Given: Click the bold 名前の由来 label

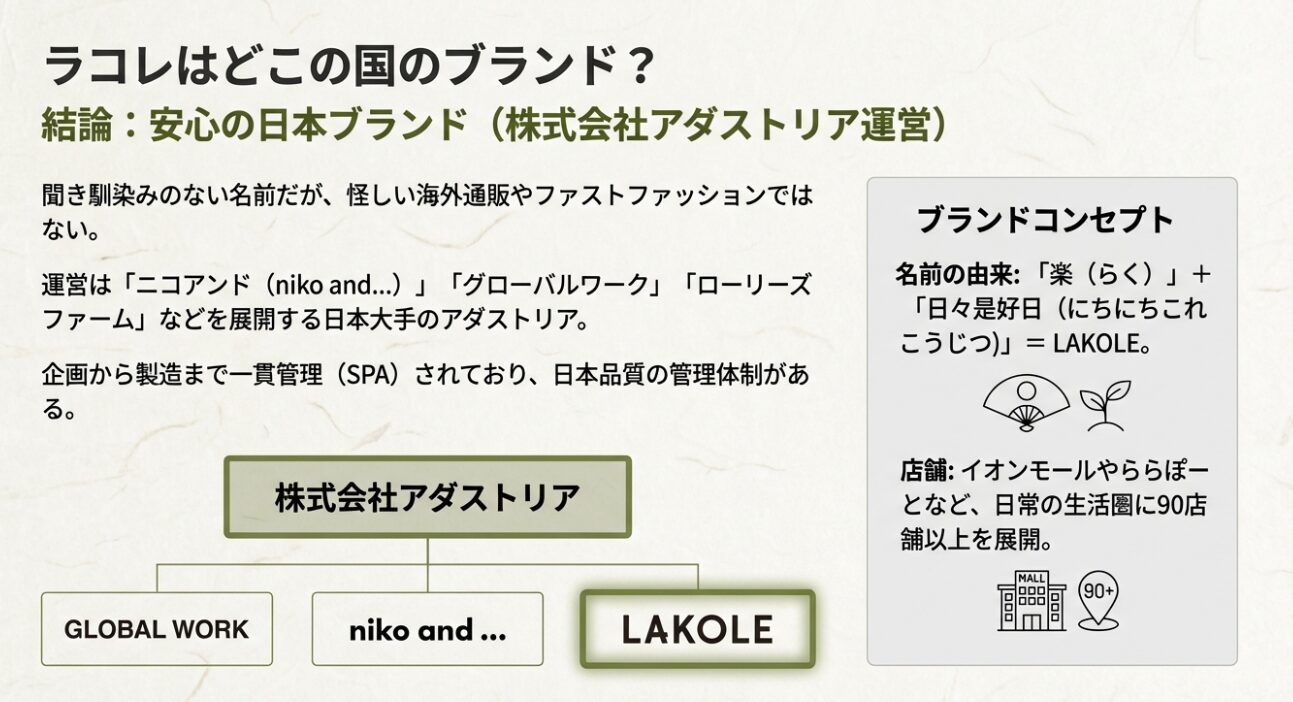Looking at the screenshot, I should point(956,273).
